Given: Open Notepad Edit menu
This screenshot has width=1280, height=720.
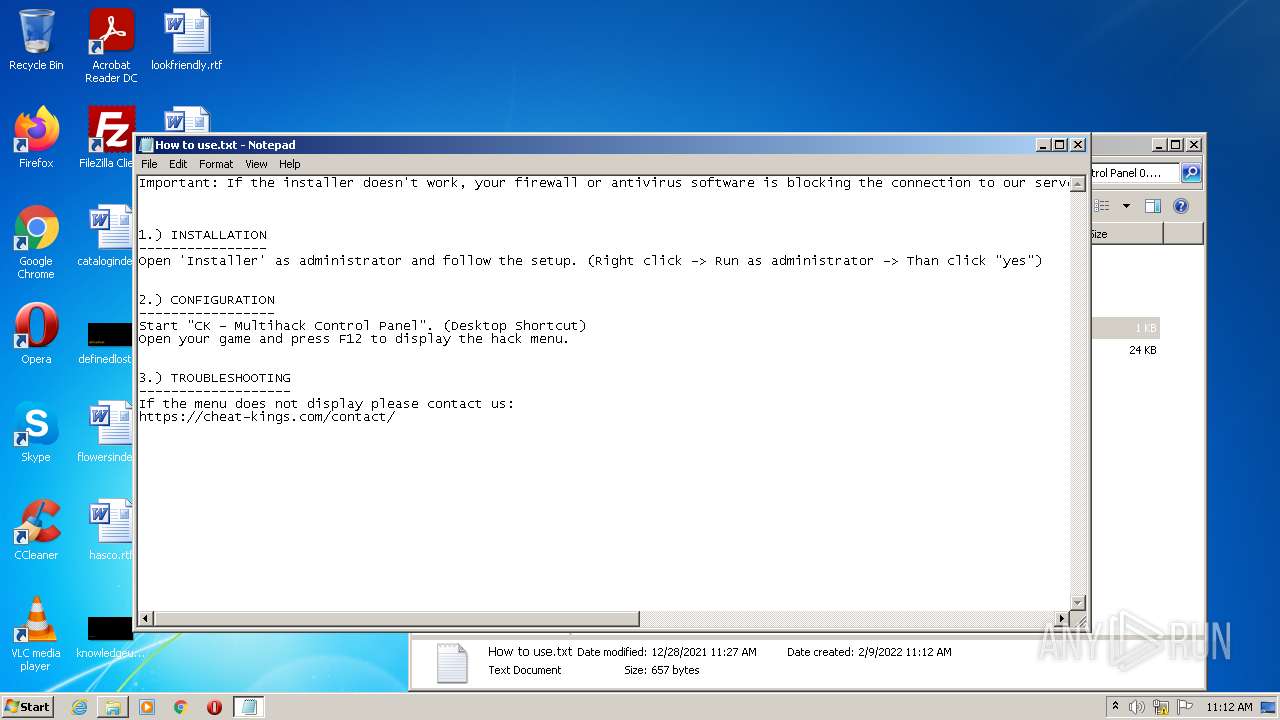Looking at the screenshot, I should tap(178, 164).
